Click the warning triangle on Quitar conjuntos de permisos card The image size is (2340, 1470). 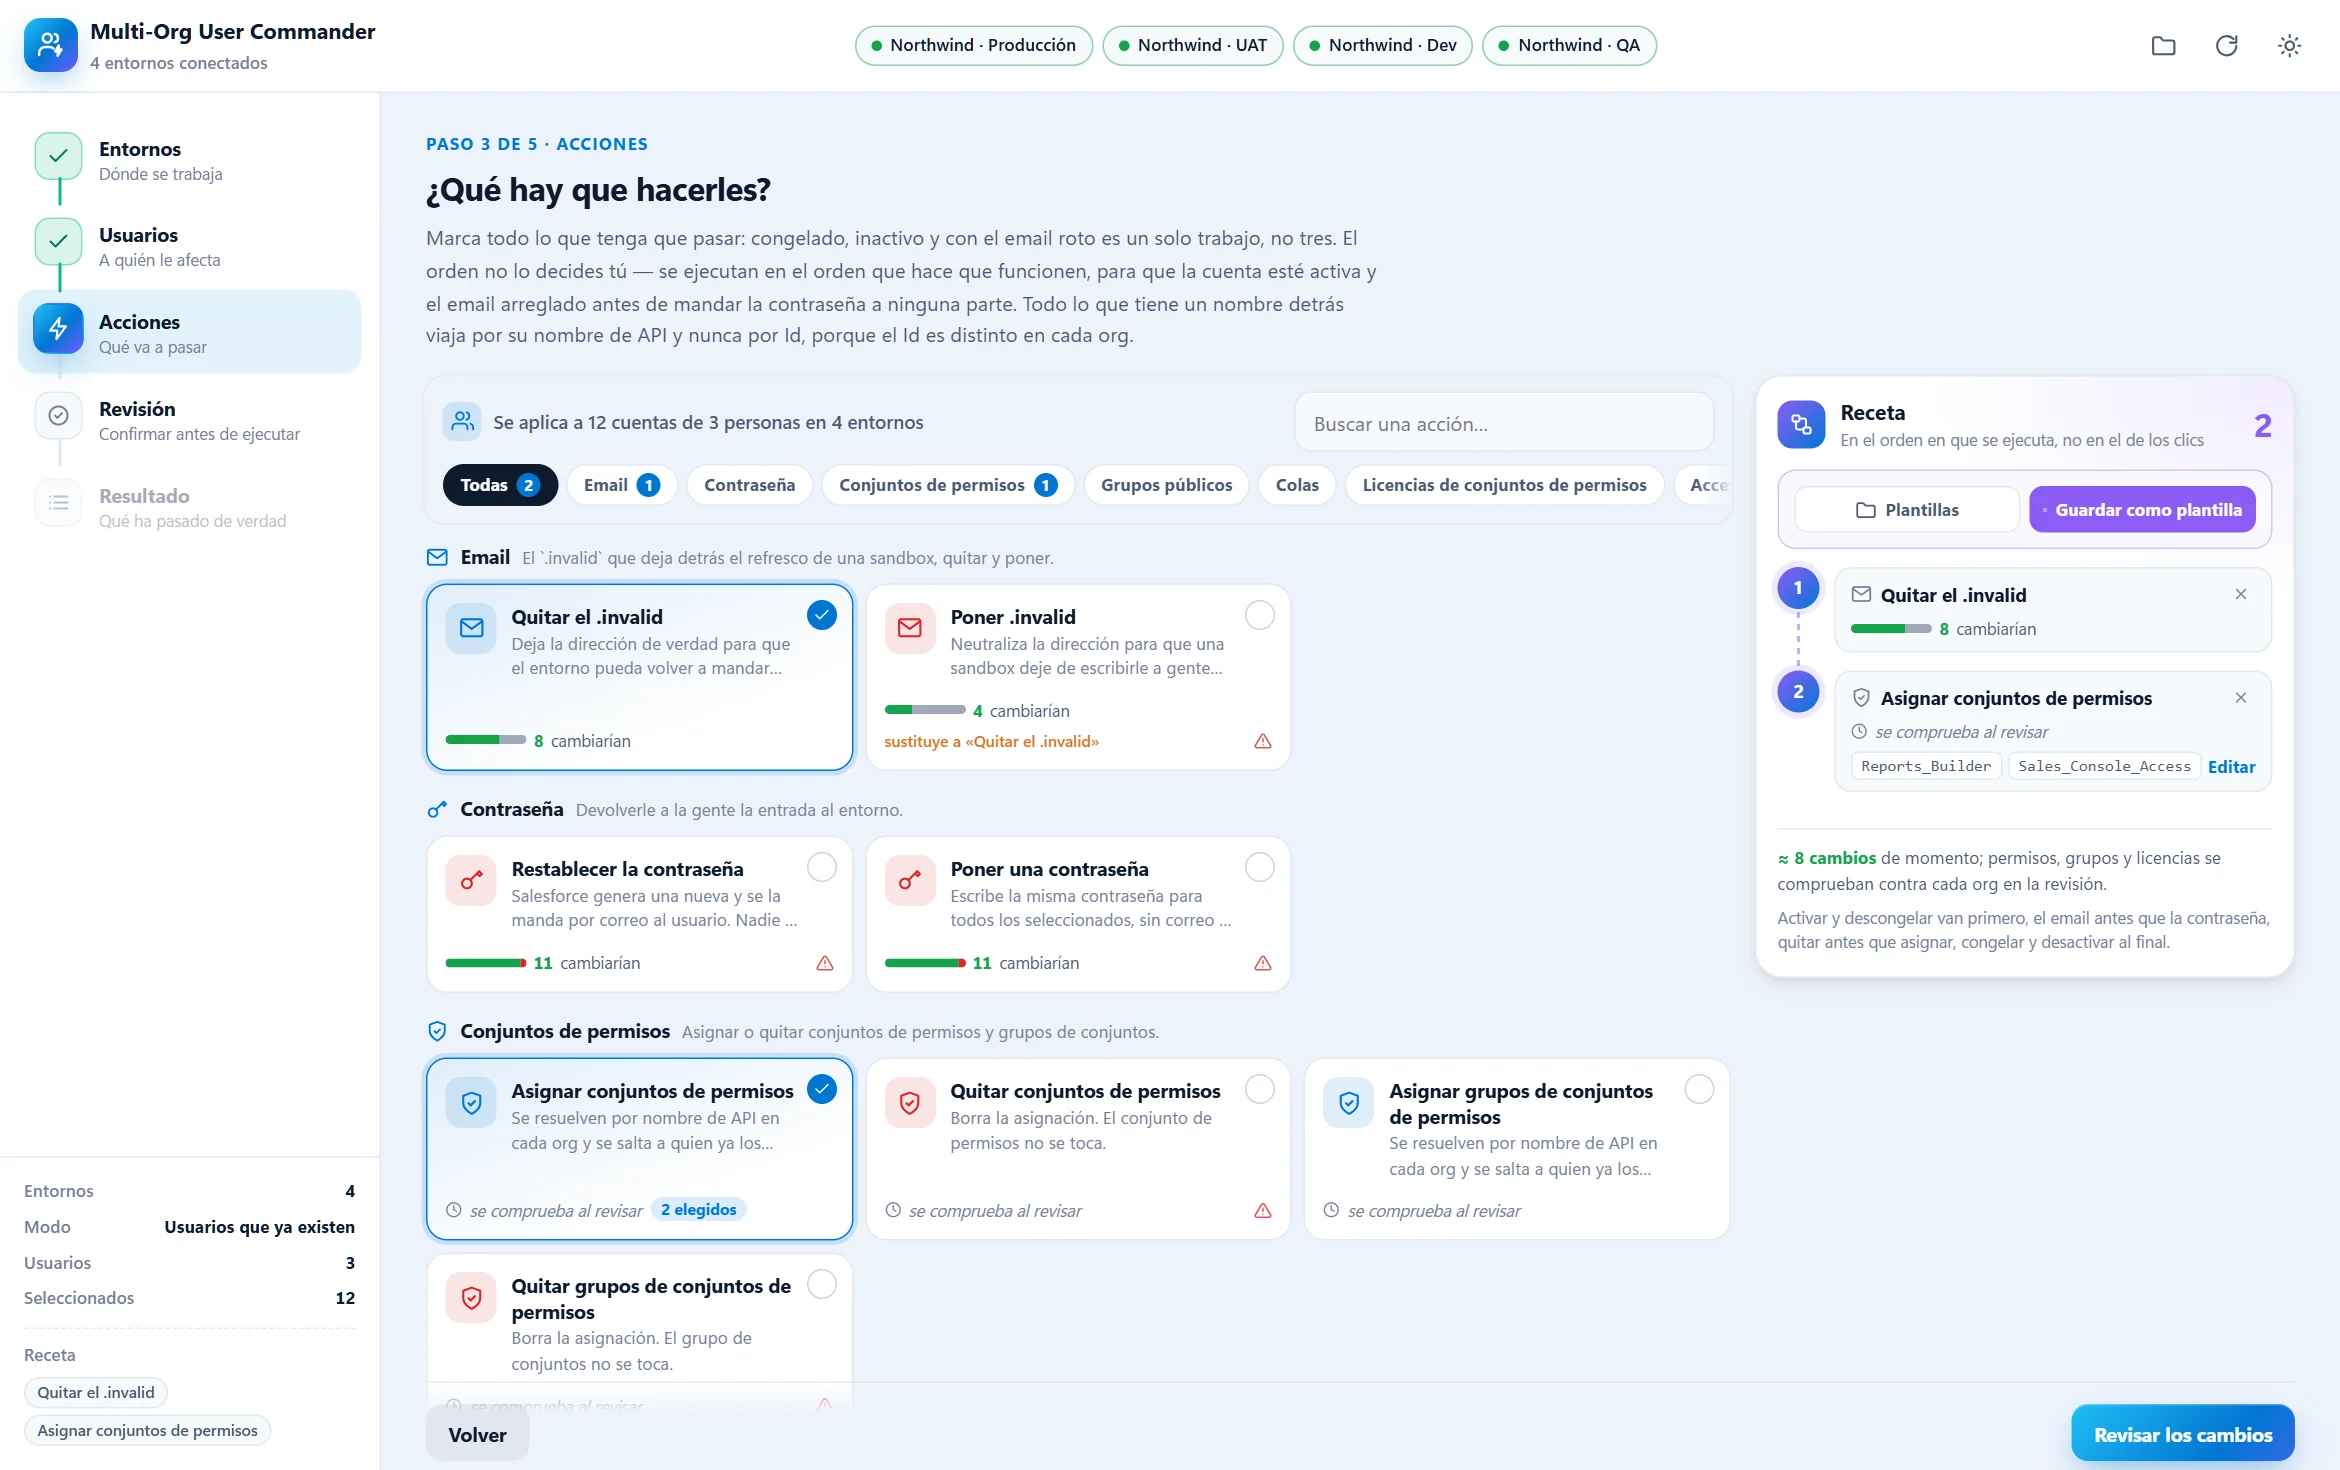[x=1263, y=1211]
